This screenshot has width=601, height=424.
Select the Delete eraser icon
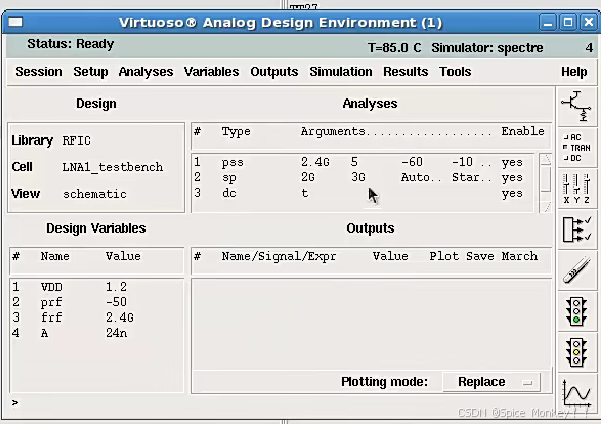point(577,270)
